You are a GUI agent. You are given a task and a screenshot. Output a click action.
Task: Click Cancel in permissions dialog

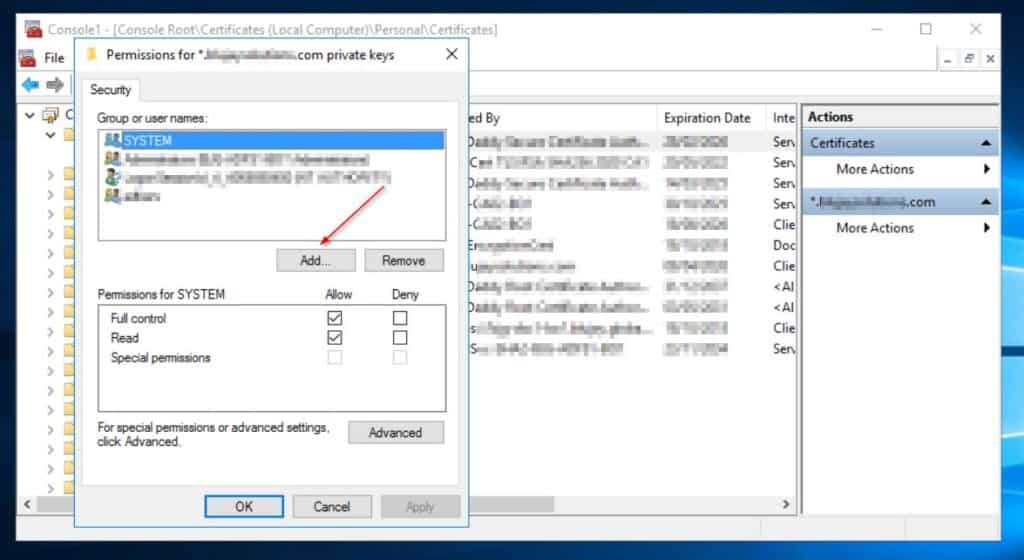[332, 506]
